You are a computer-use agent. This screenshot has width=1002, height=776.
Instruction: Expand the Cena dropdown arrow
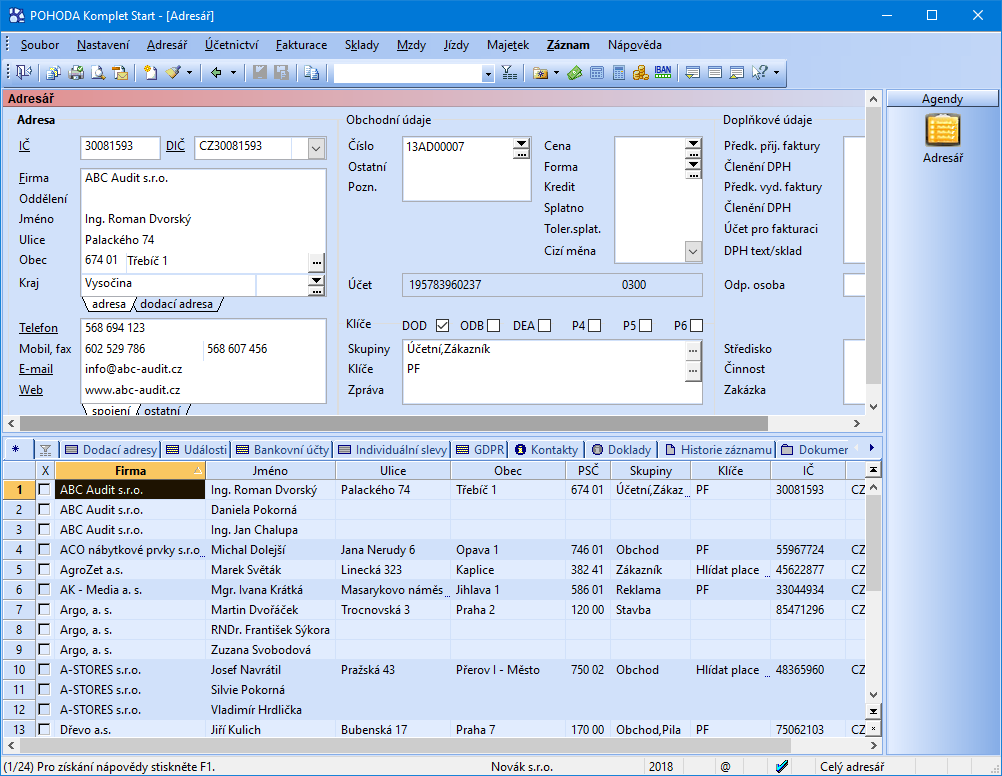coord(693,143)
